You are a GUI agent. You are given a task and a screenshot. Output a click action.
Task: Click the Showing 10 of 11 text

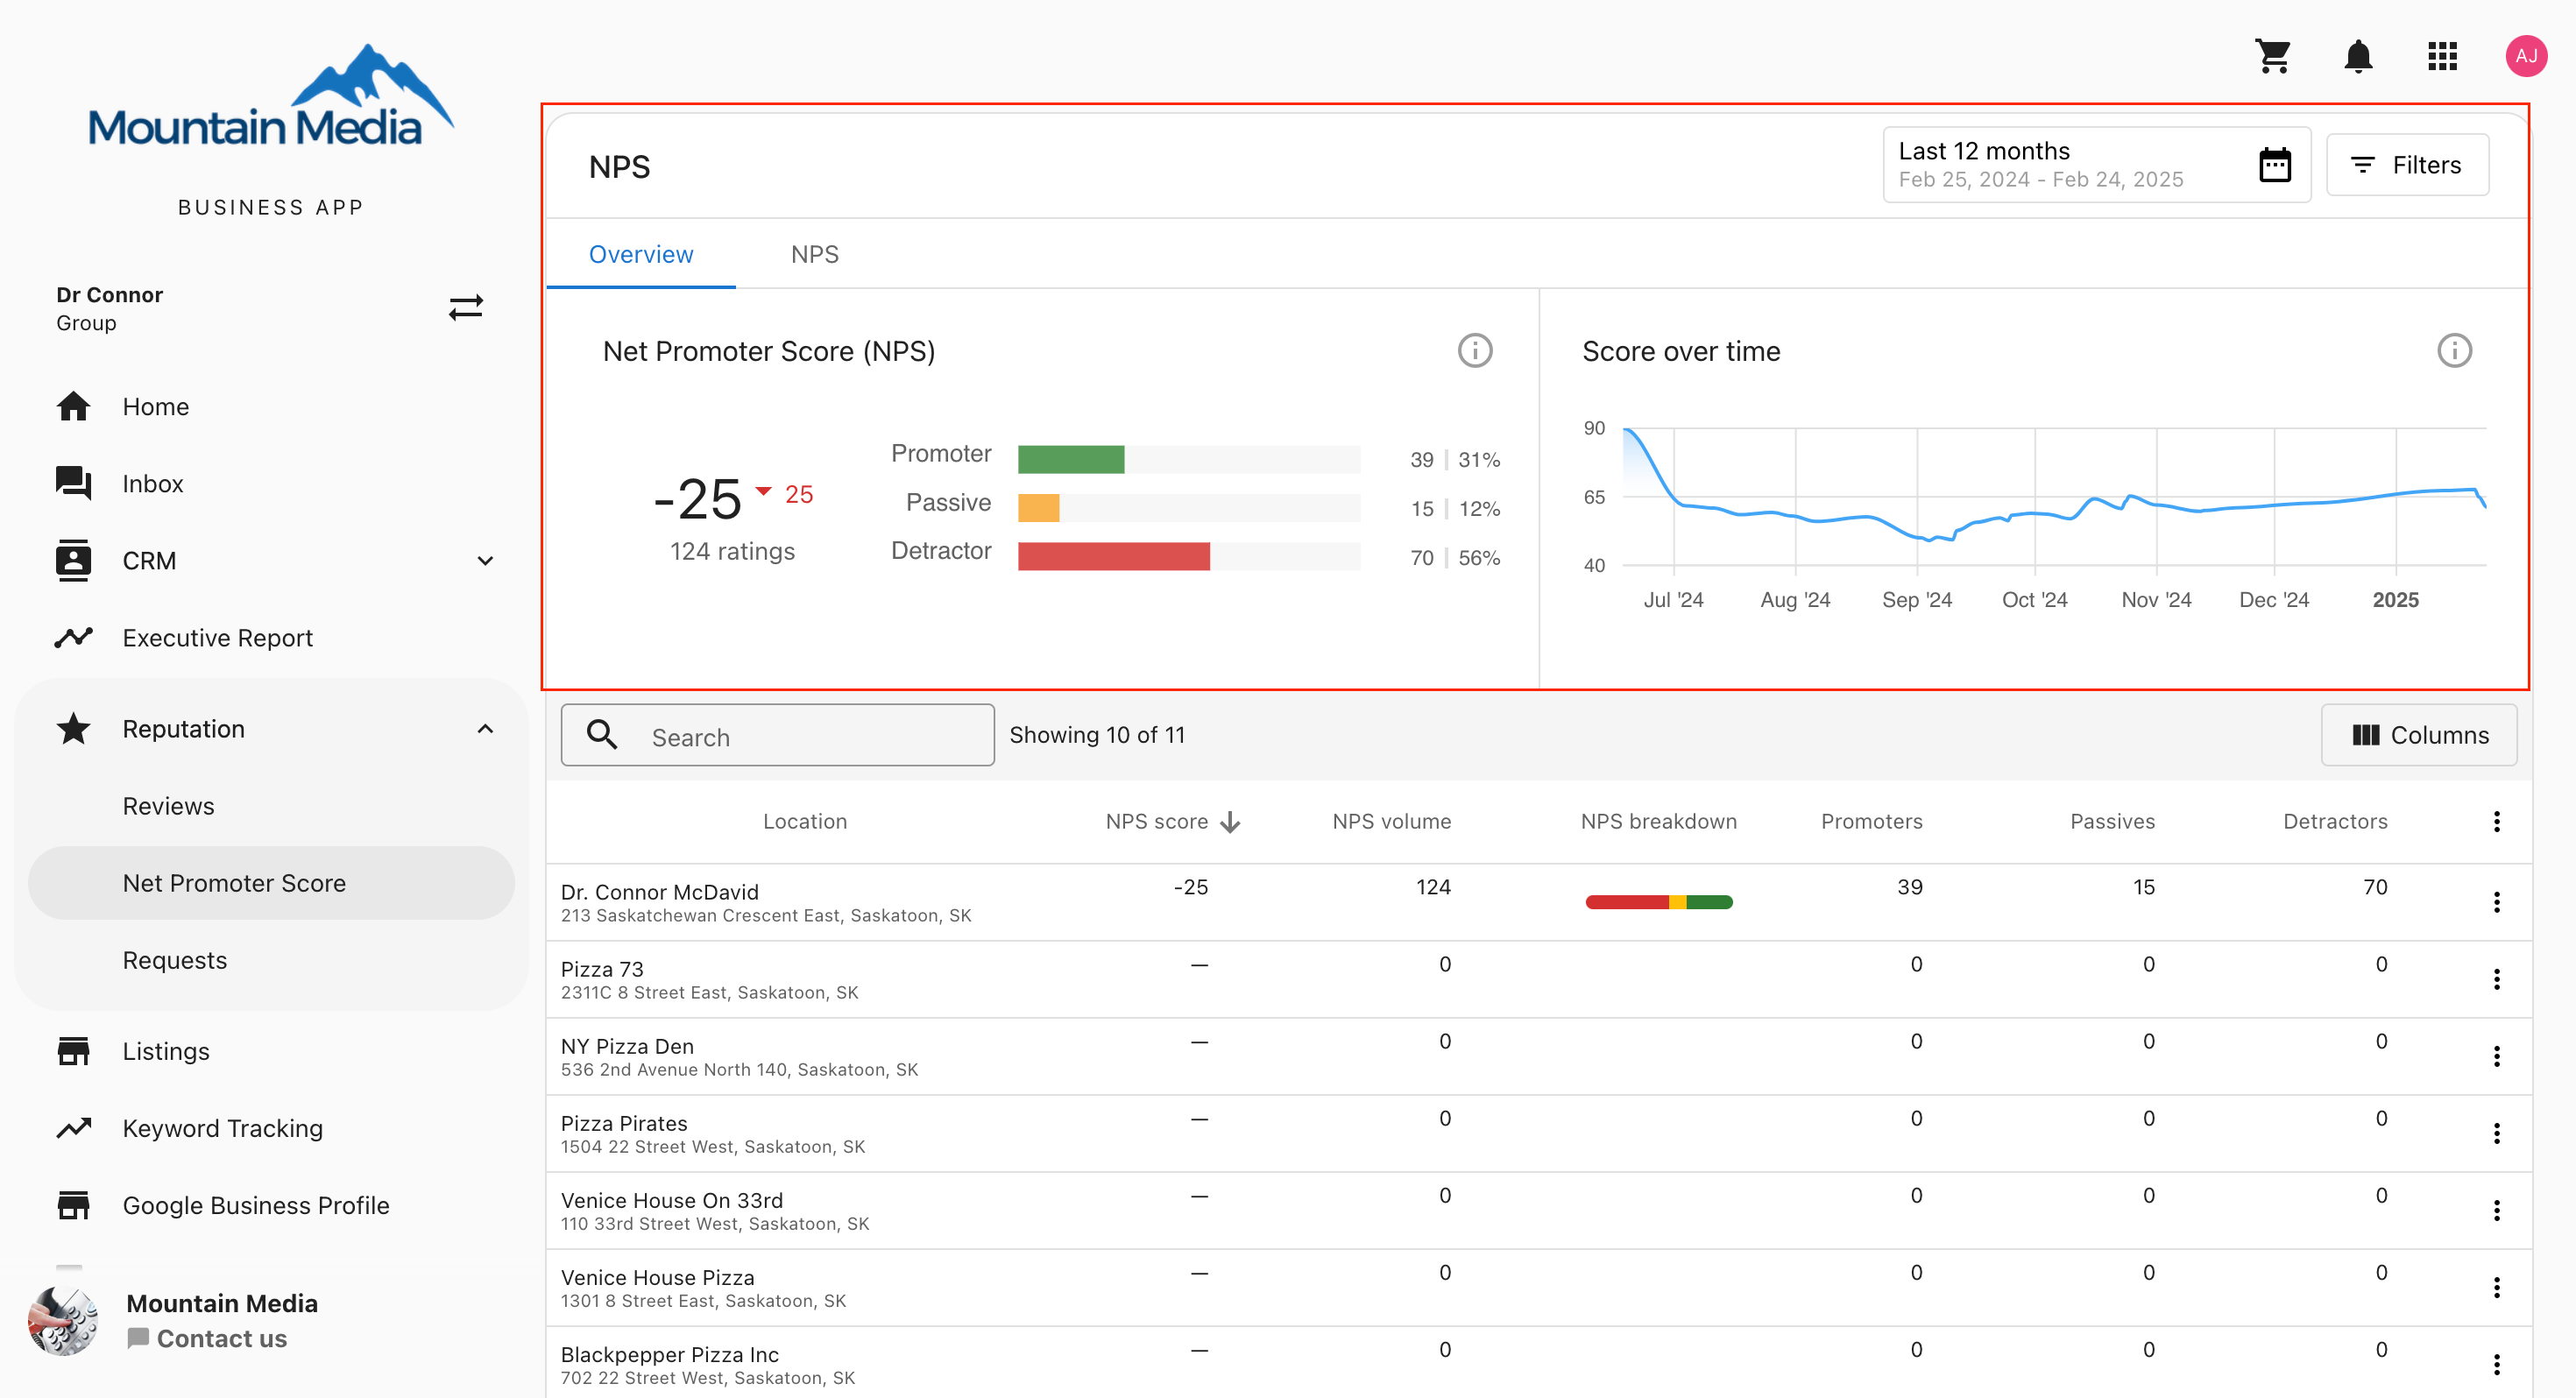click(1097, 735)
